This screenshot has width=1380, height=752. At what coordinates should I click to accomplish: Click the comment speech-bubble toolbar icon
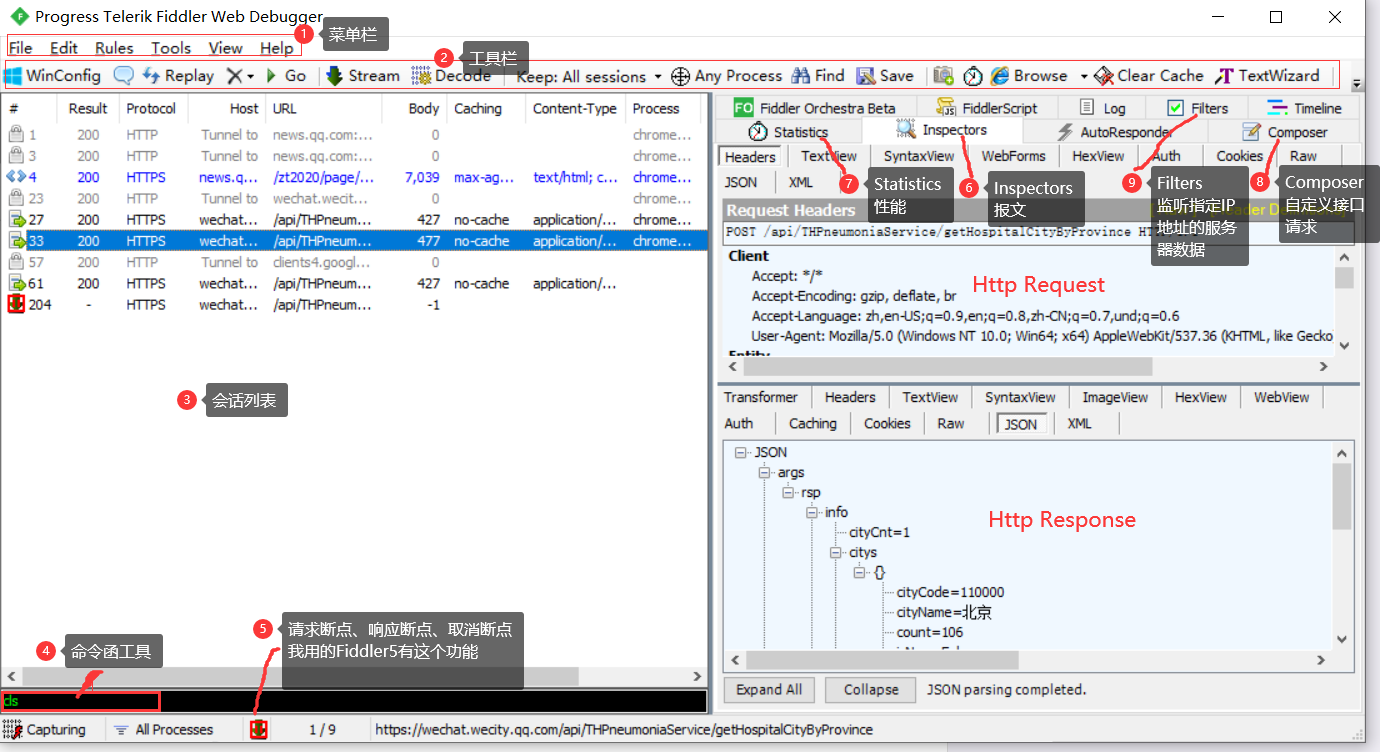click(x=124, y=76)
